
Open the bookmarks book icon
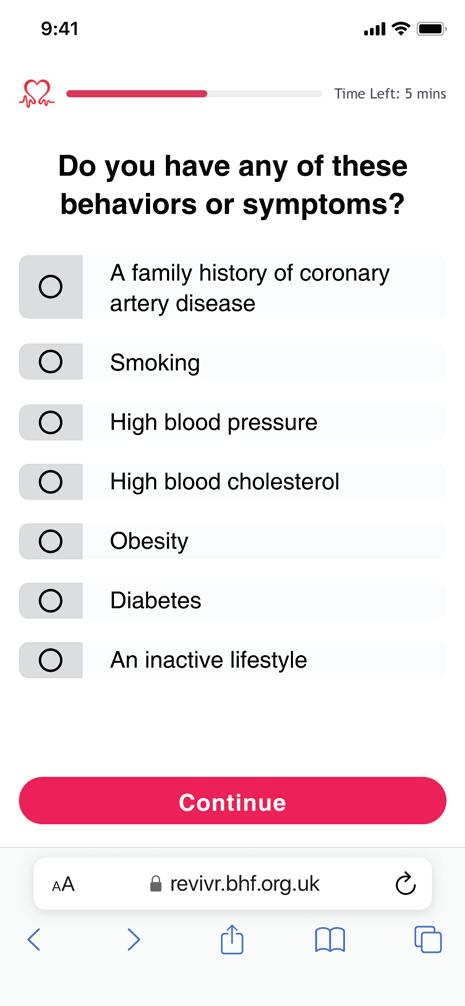pos(330,940)
